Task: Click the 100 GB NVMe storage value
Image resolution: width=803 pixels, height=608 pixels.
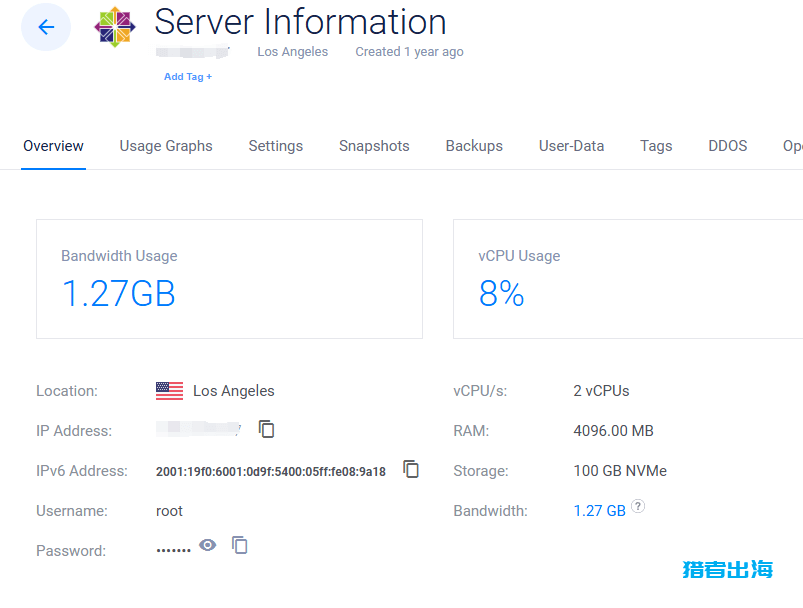Action: (620, 471)
